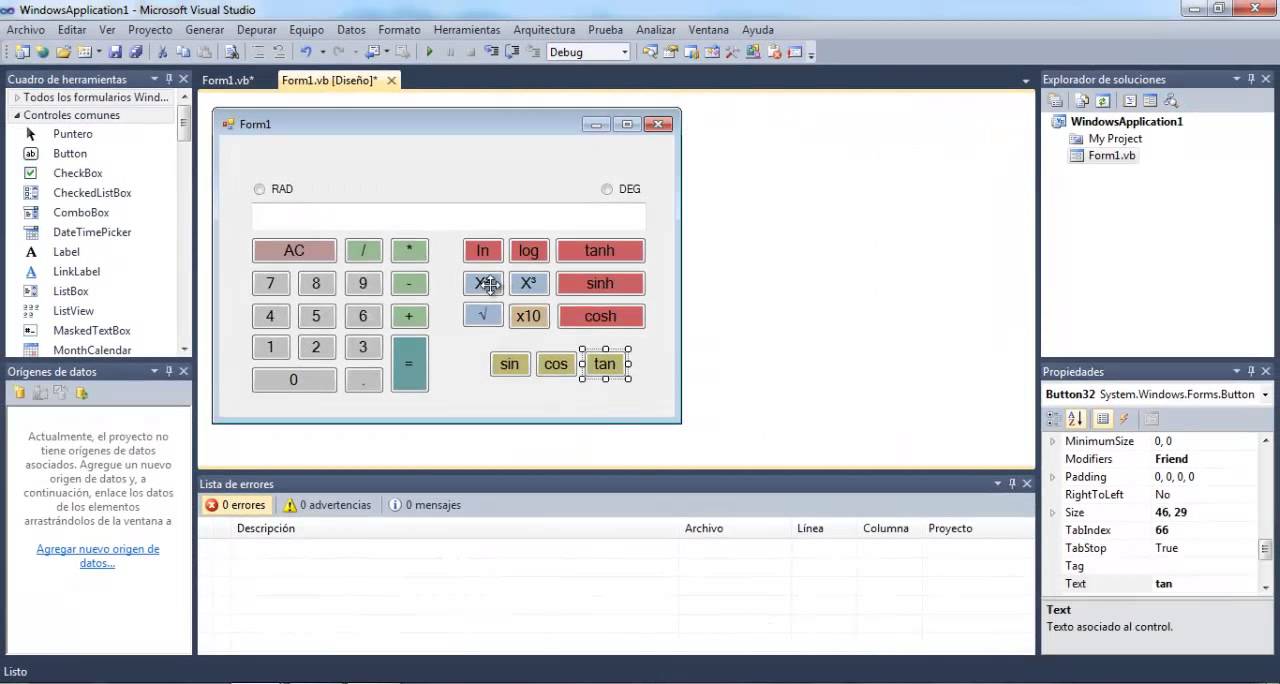Toggle the 0 mensajes filter

[x=425, y=505]
